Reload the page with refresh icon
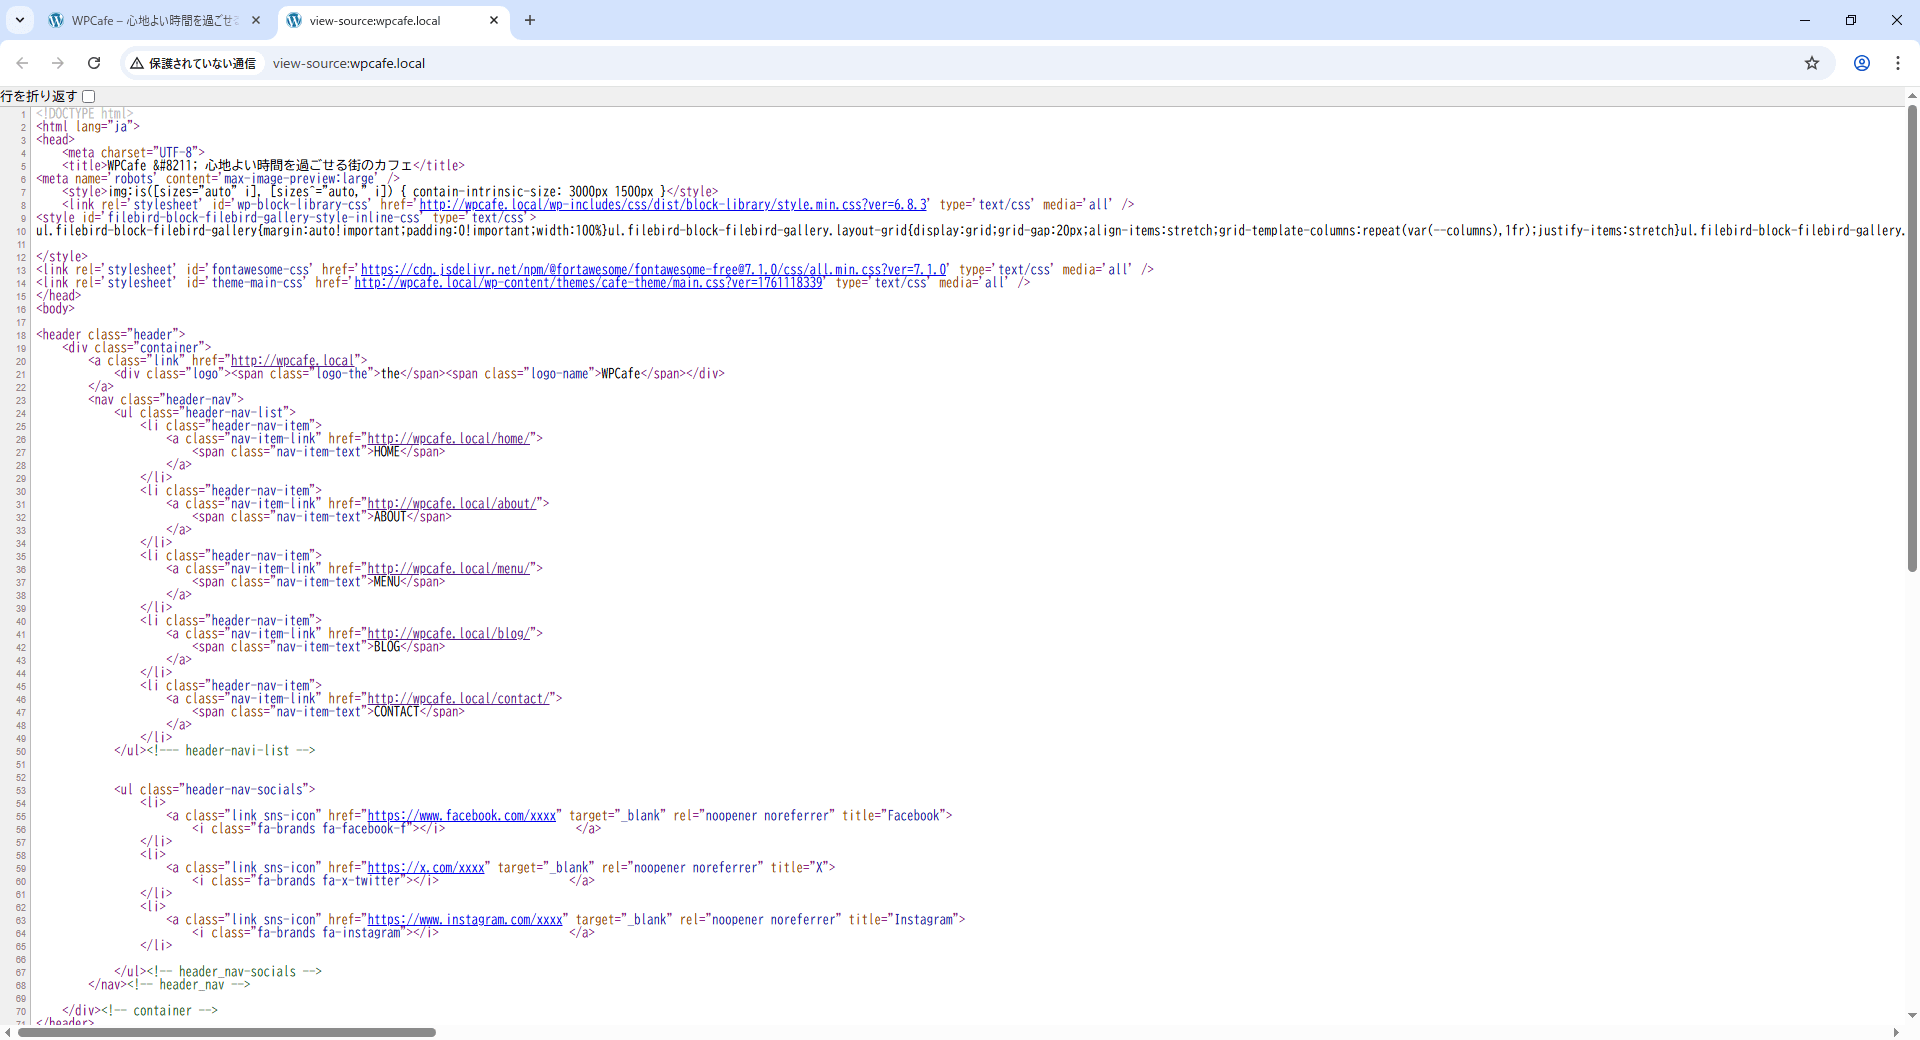The width and height of the screenshot is (1920, 1040). coord(94,63)
